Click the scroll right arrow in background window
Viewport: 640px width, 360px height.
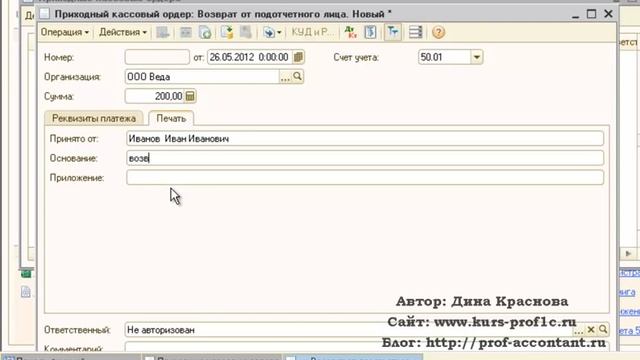628,253
